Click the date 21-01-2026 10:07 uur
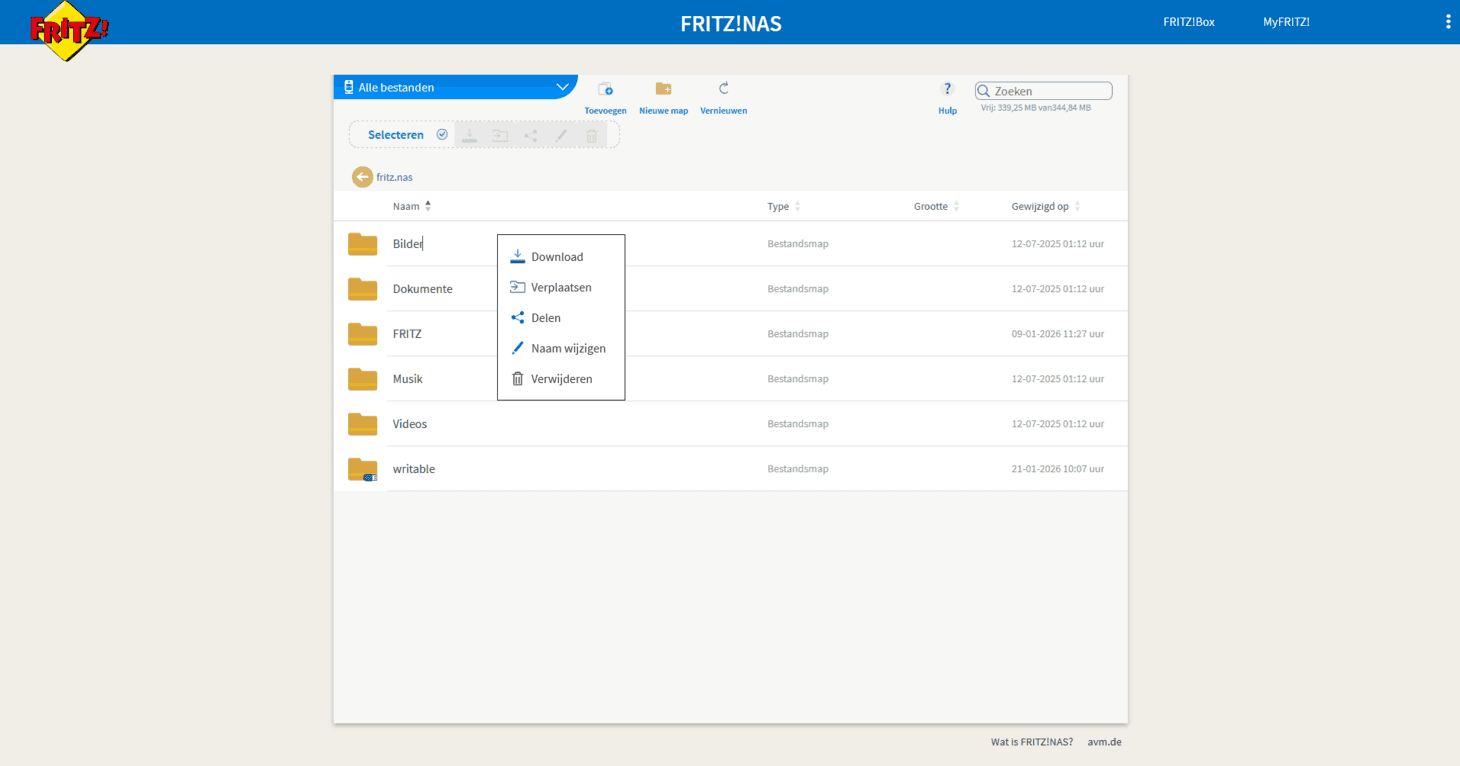This screenshot has height=766, width=1460. [1058, 469]
